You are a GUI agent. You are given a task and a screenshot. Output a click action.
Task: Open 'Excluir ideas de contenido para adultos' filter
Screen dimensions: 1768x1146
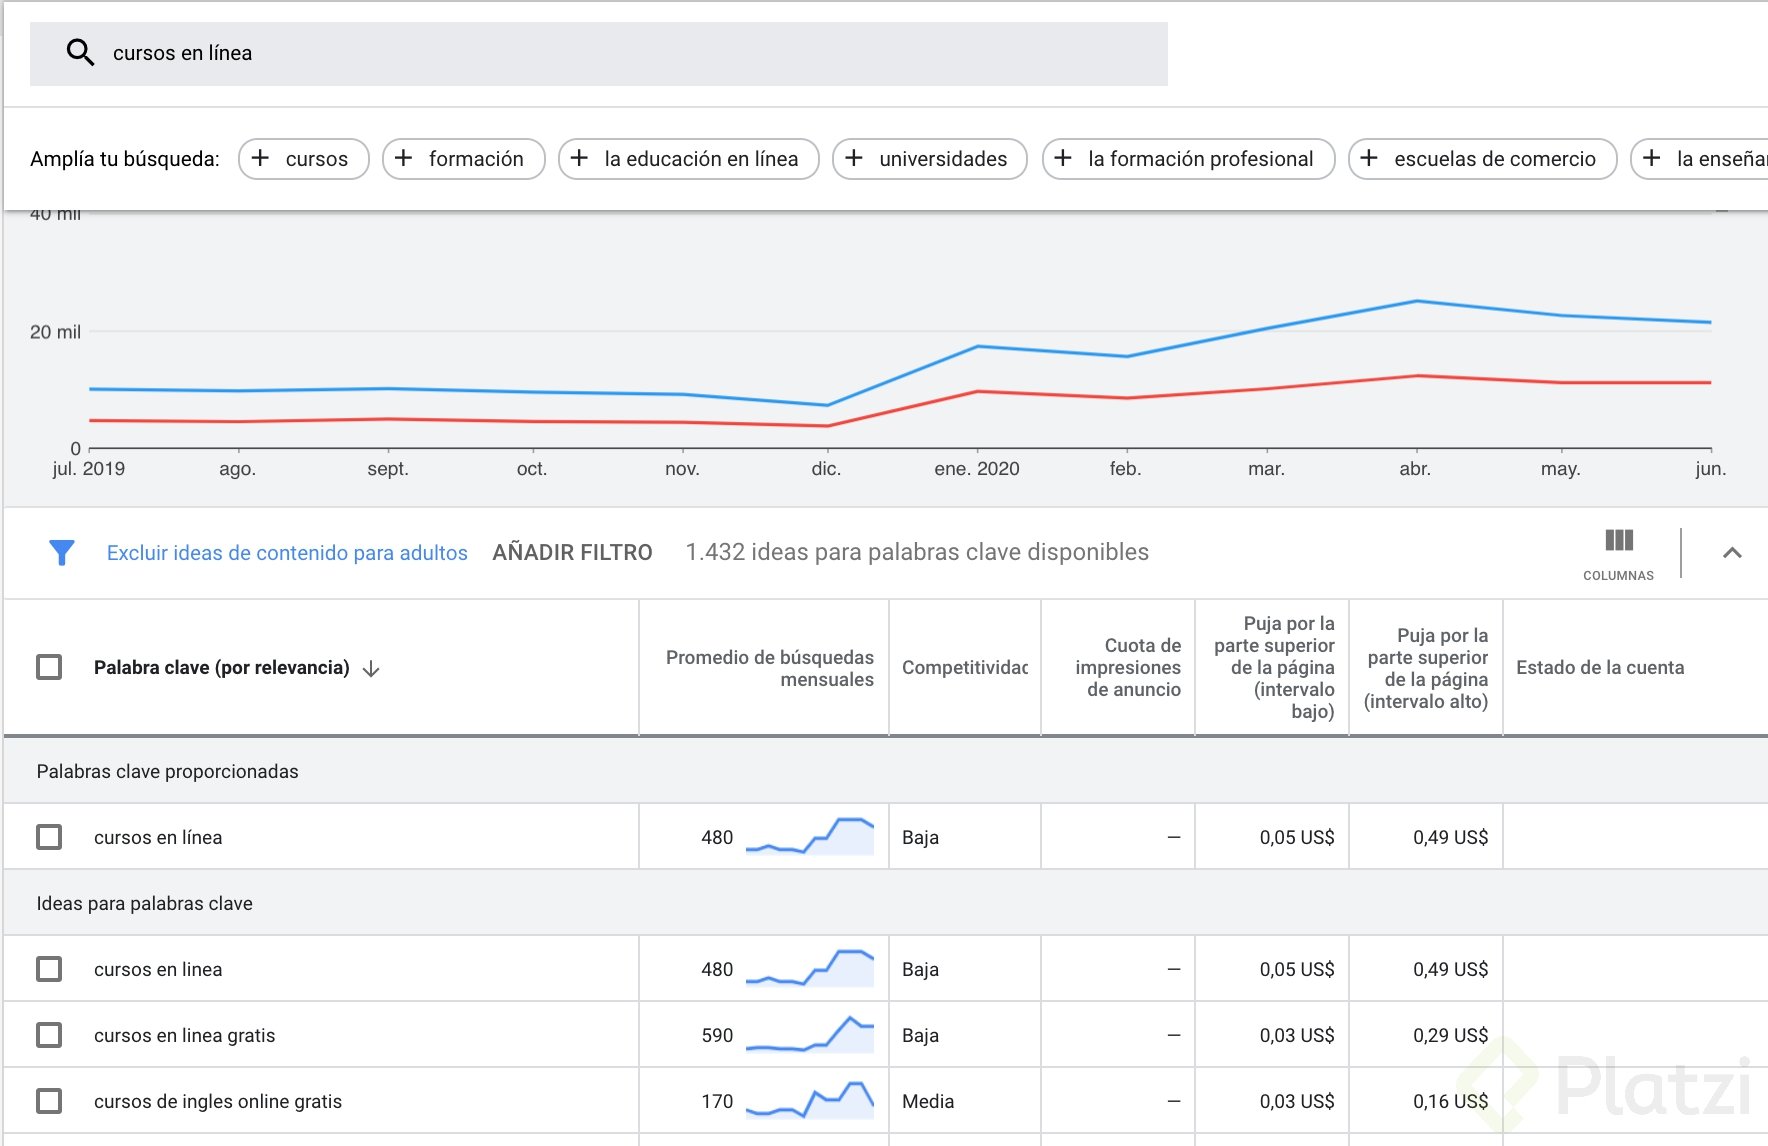click(287, 553)
